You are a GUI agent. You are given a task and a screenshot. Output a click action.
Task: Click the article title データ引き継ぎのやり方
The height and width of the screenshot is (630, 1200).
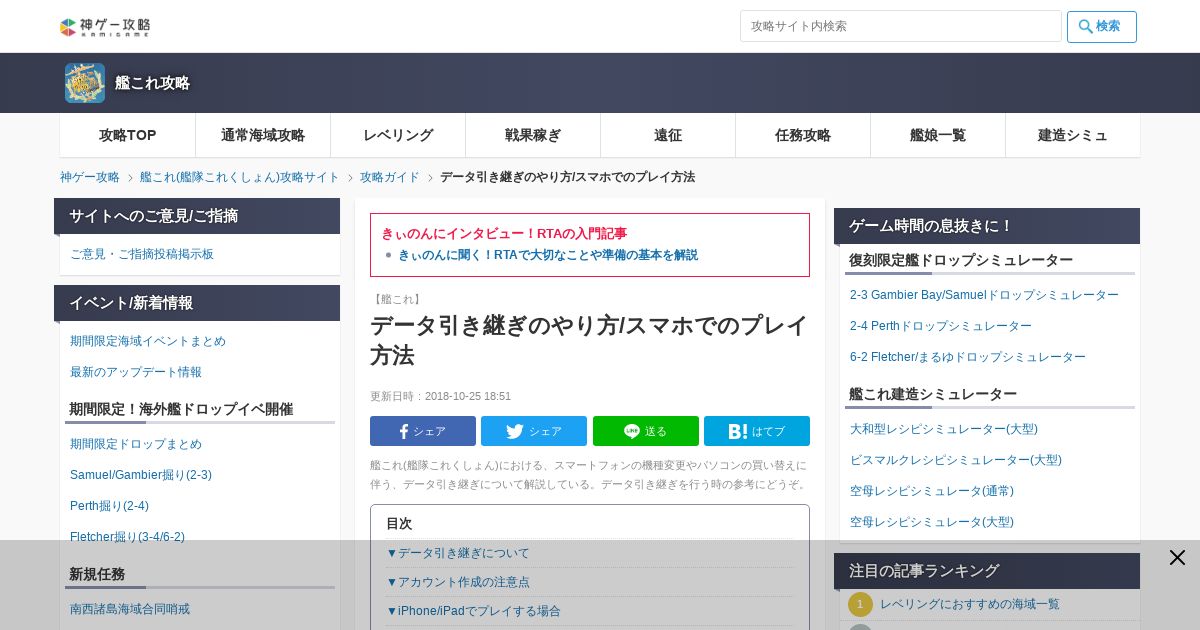click(589, 340)
